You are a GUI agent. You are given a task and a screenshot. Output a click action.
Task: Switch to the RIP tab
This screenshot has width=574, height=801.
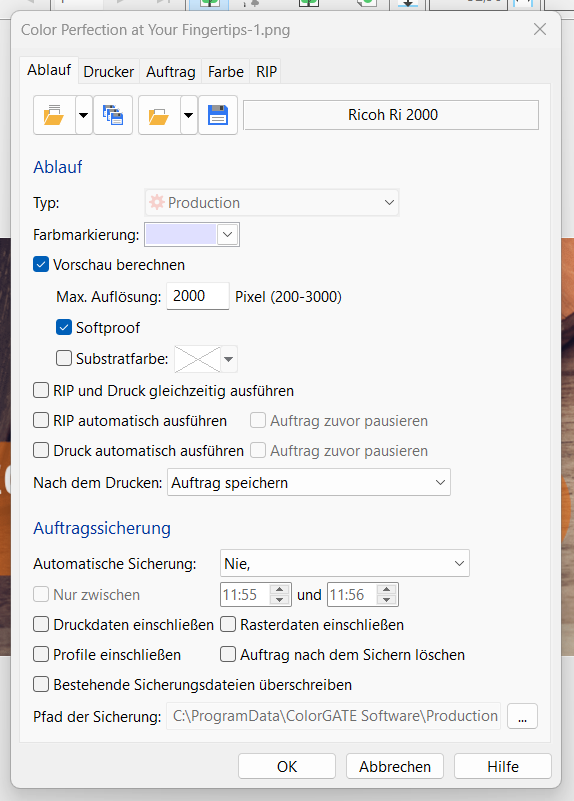(x=267, y=72)
